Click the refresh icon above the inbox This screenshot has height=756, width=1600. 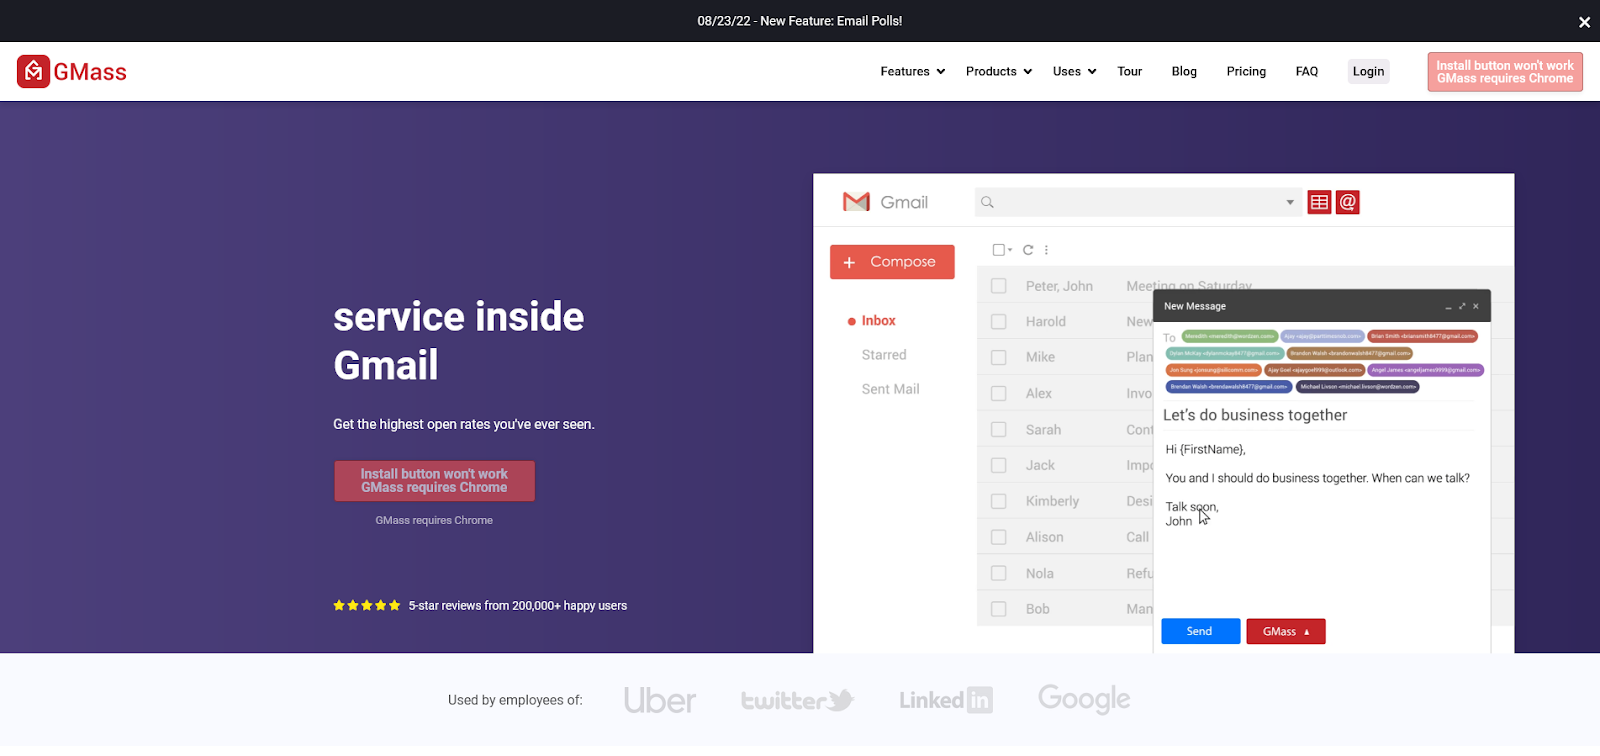[x=1028, y=250]
